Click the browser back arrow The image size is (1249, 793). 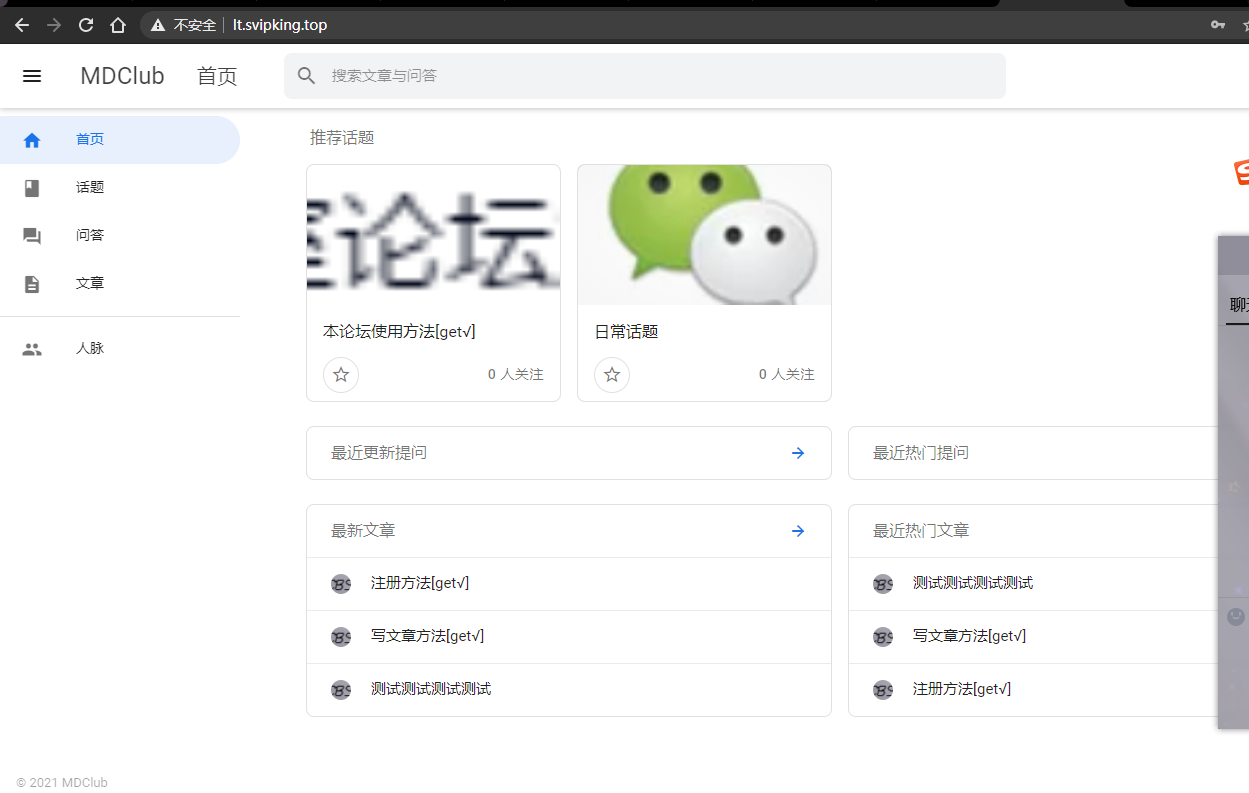click(x=21, y=25)
